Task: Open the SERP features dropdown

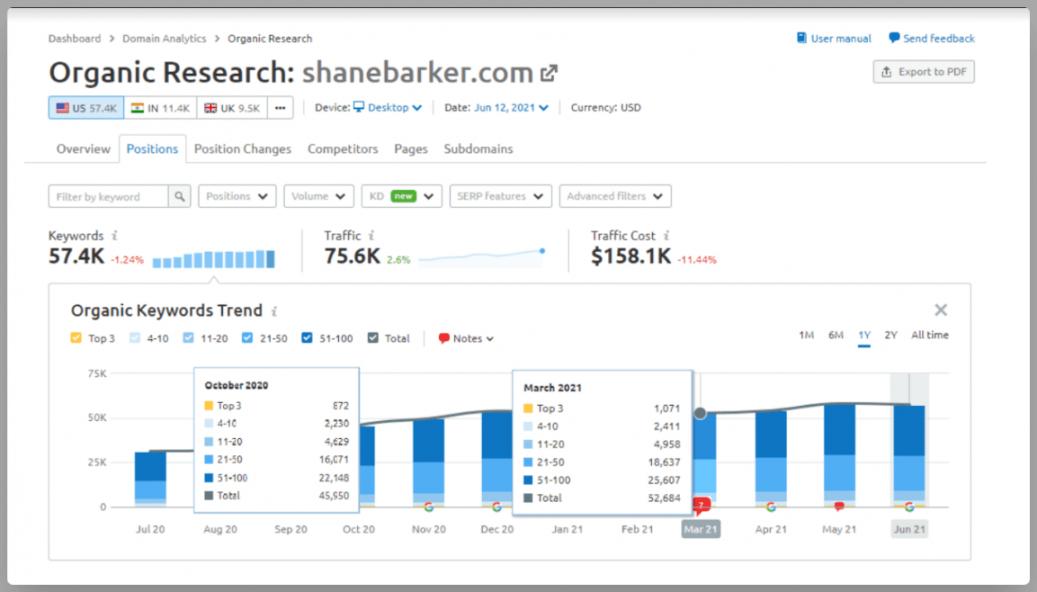Action: (501, 196)
